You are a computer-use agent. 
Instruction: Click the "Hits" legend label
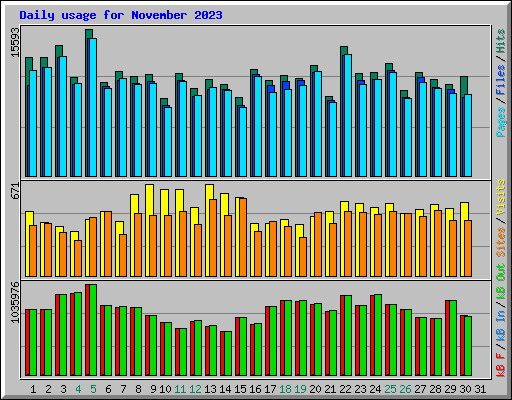(501, 41)
